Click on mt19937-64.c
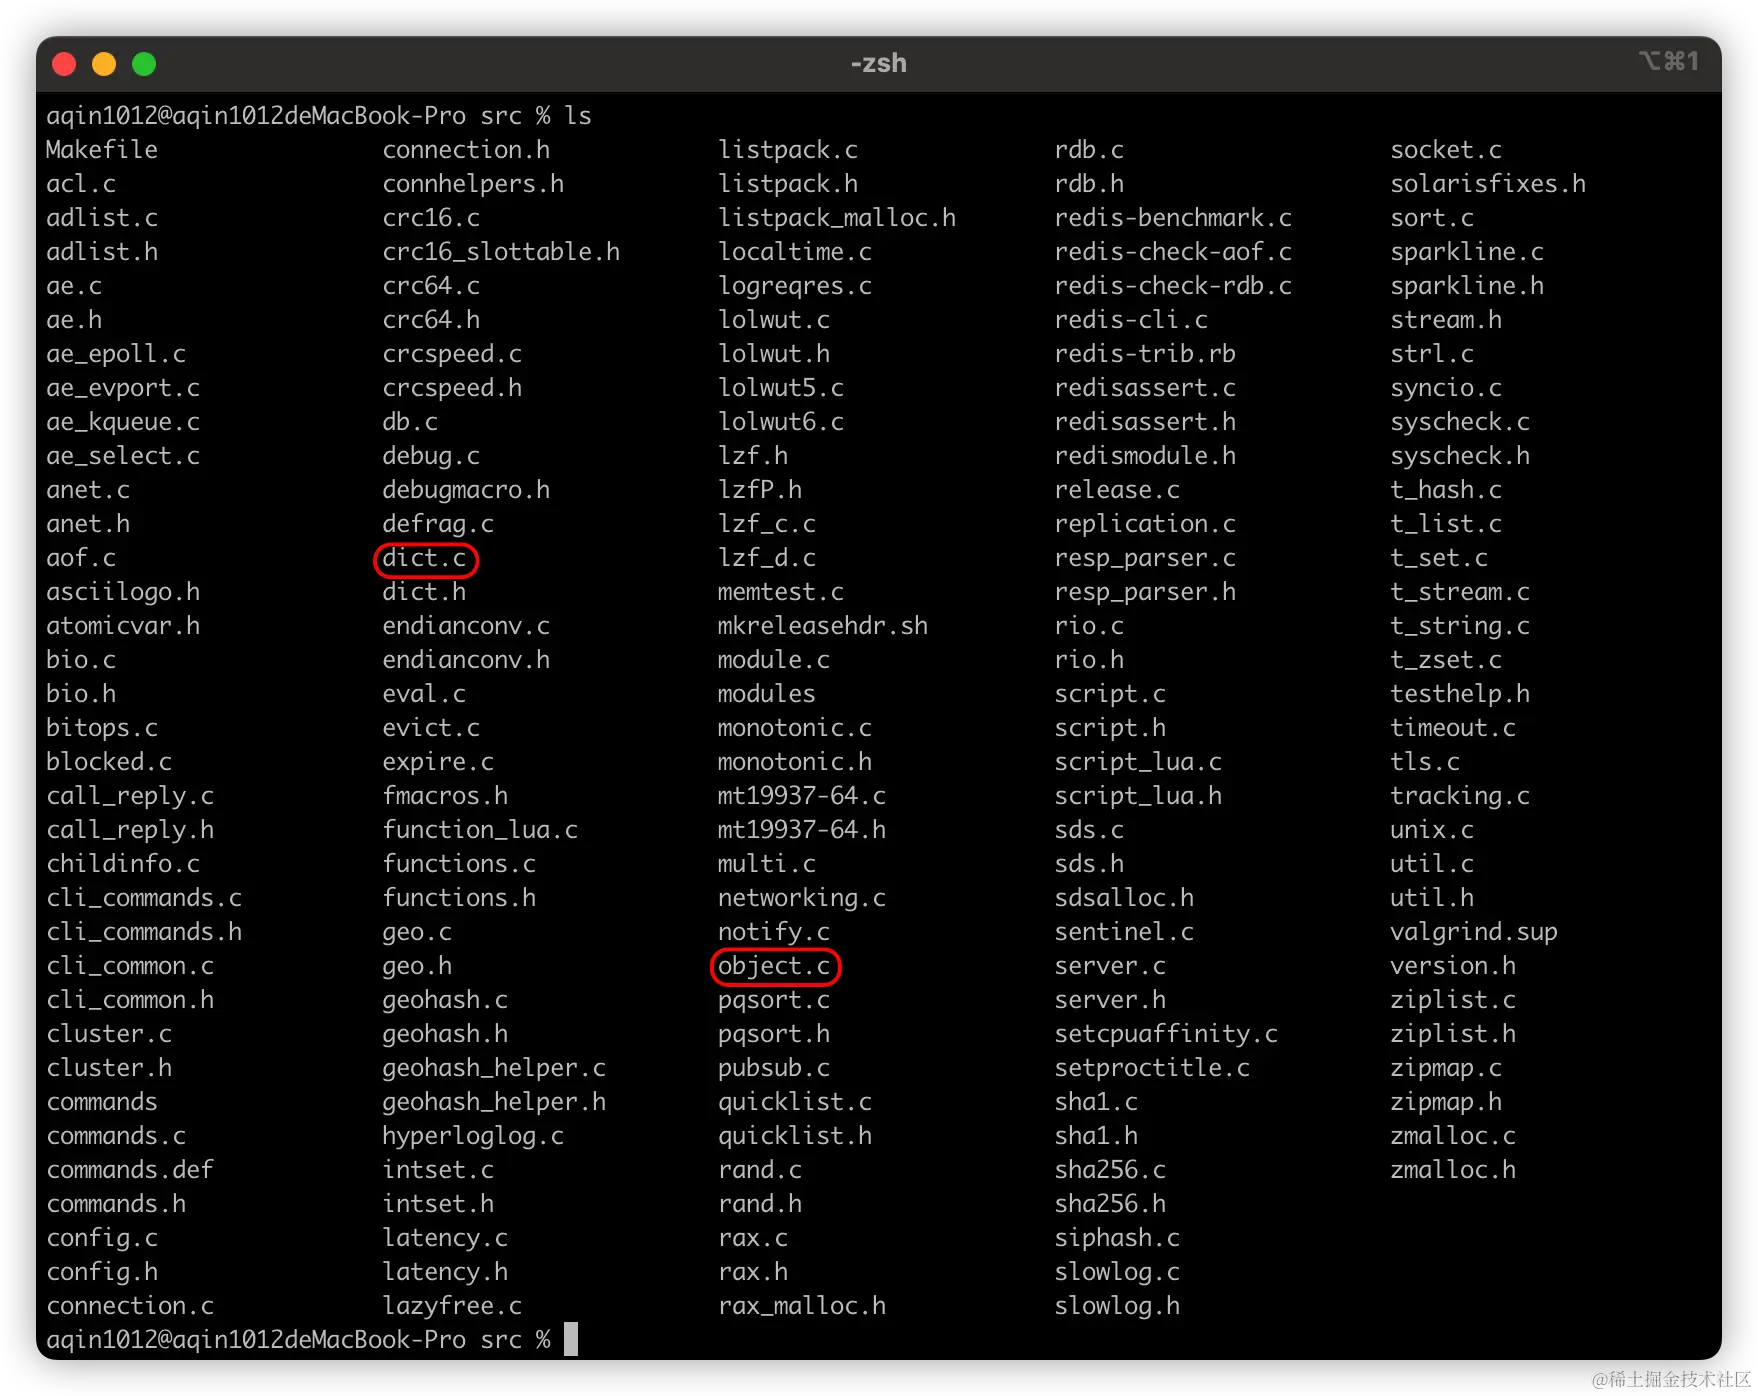This screenshot has width=1758, height=1396. coord(802,796)
